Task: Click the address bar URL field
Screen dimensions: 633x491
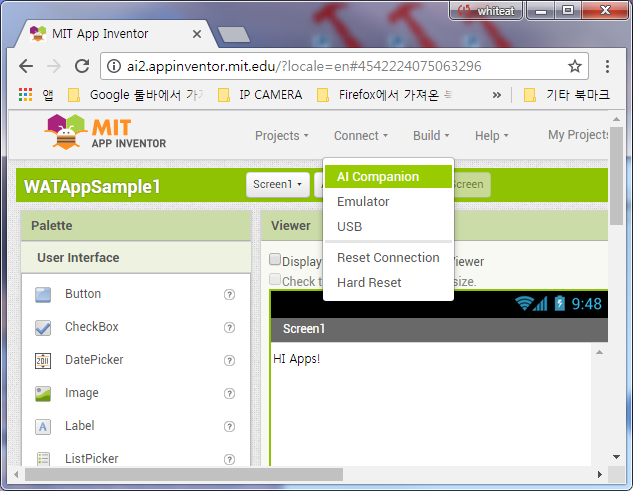Action: click(344, 66)
